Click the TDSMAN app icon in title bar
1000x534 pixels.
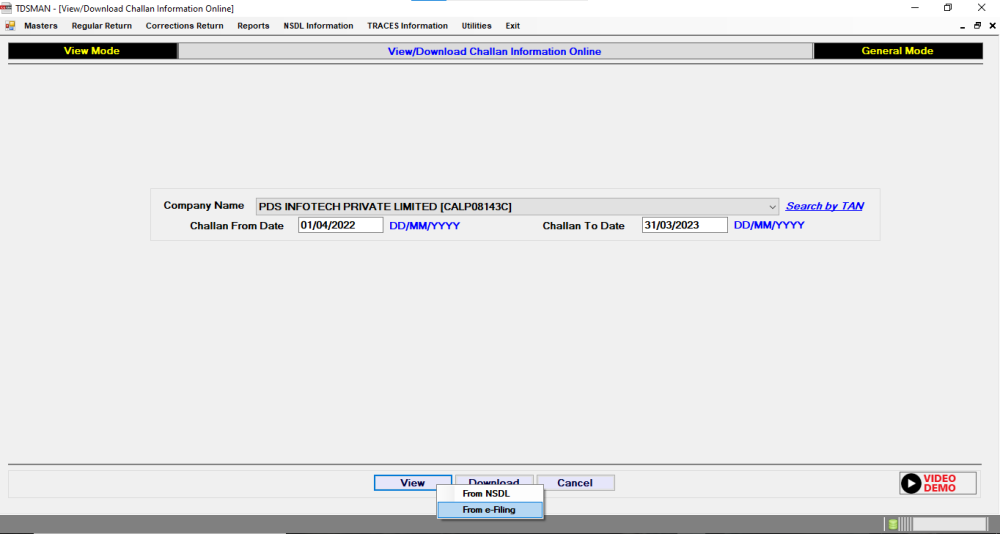(6, 8)
